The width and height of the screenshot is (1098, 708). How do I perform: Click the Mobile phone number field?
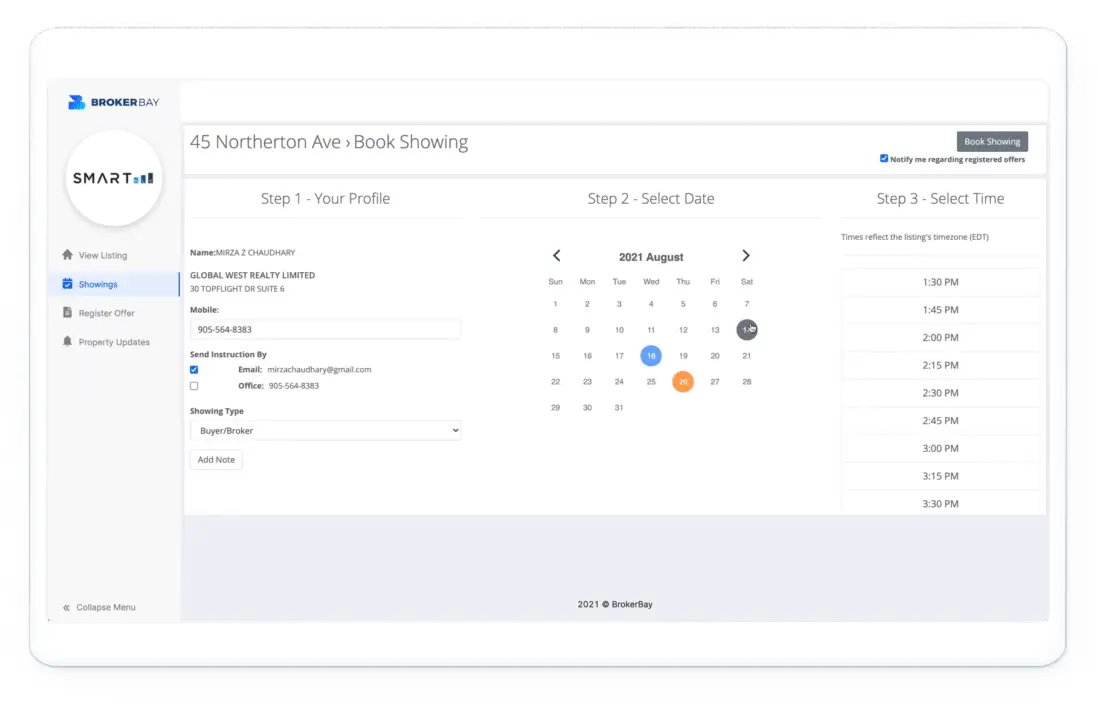click(325, 329)
